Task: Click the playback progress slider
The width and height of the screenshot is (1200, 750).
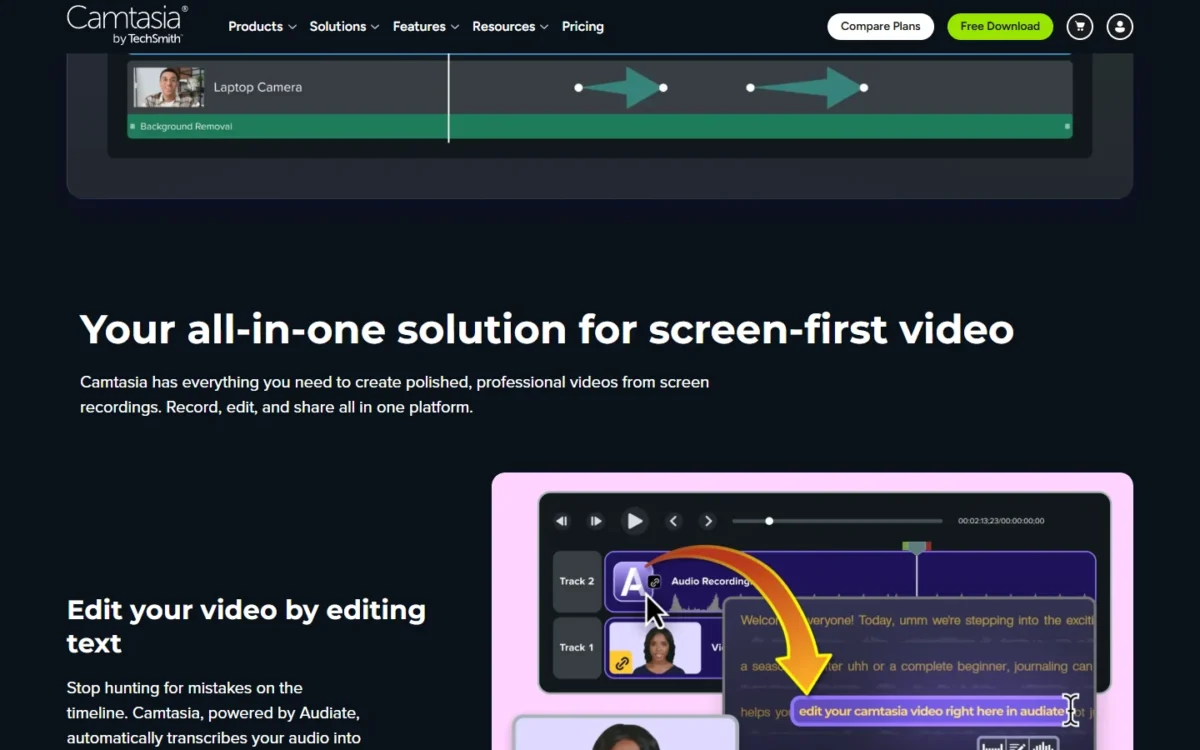Action: pyautogui.click(x=837, y=521)
